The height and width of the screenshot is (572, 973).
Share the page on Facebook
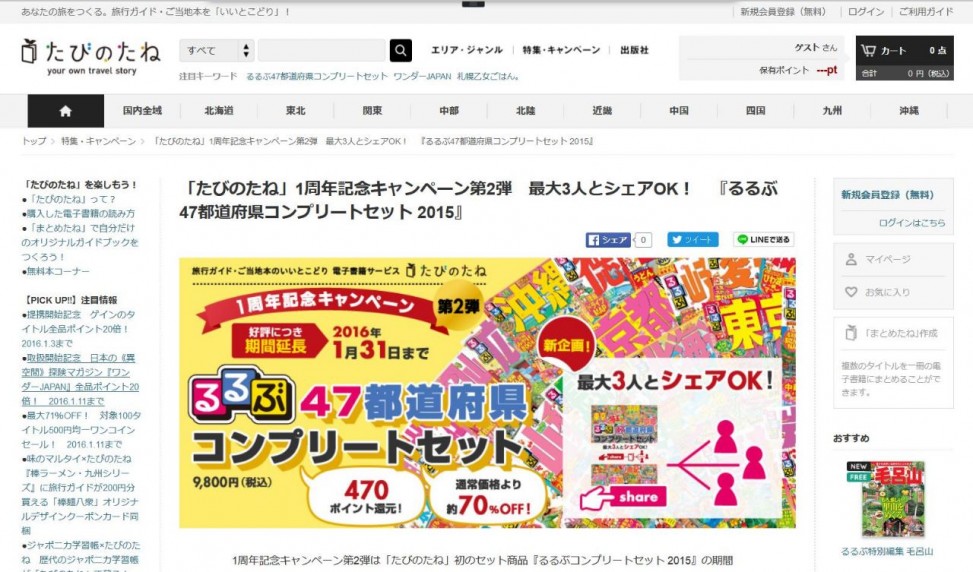click(609, 240)
